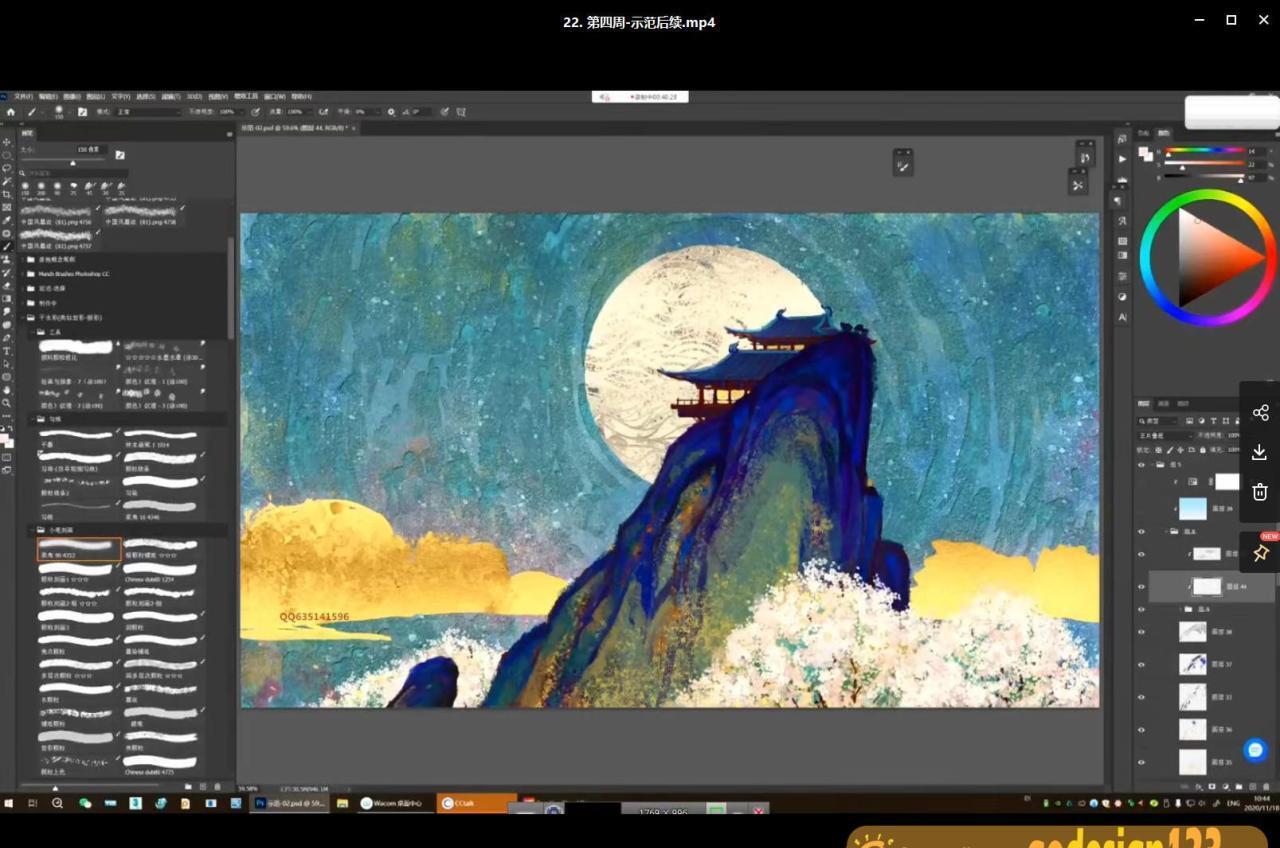
Task: Expand the Marsh Brushes Photoshop CC folder
Action: point(24,273)
